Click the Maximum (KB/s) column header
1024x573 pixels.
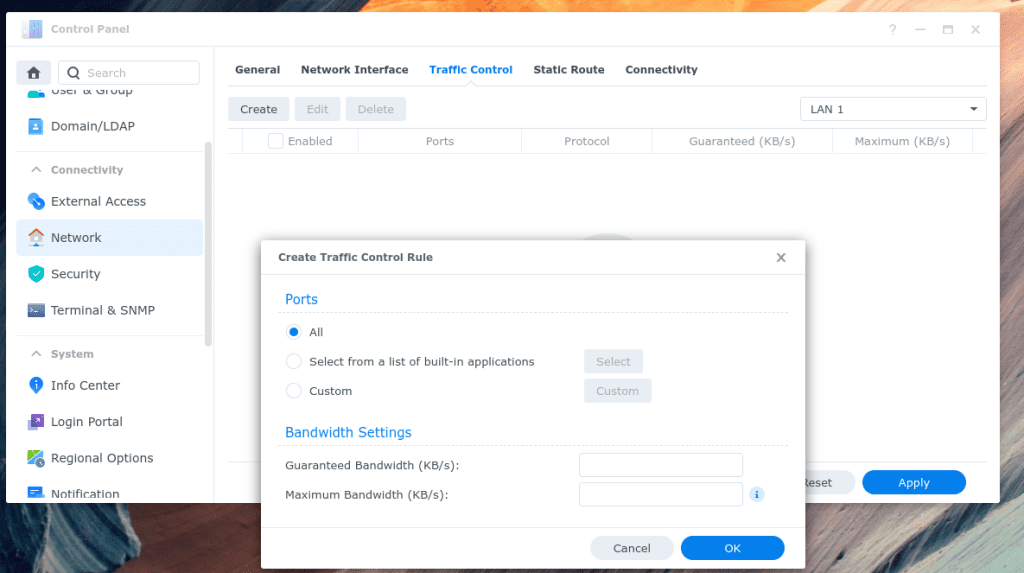tap(902, 141)
